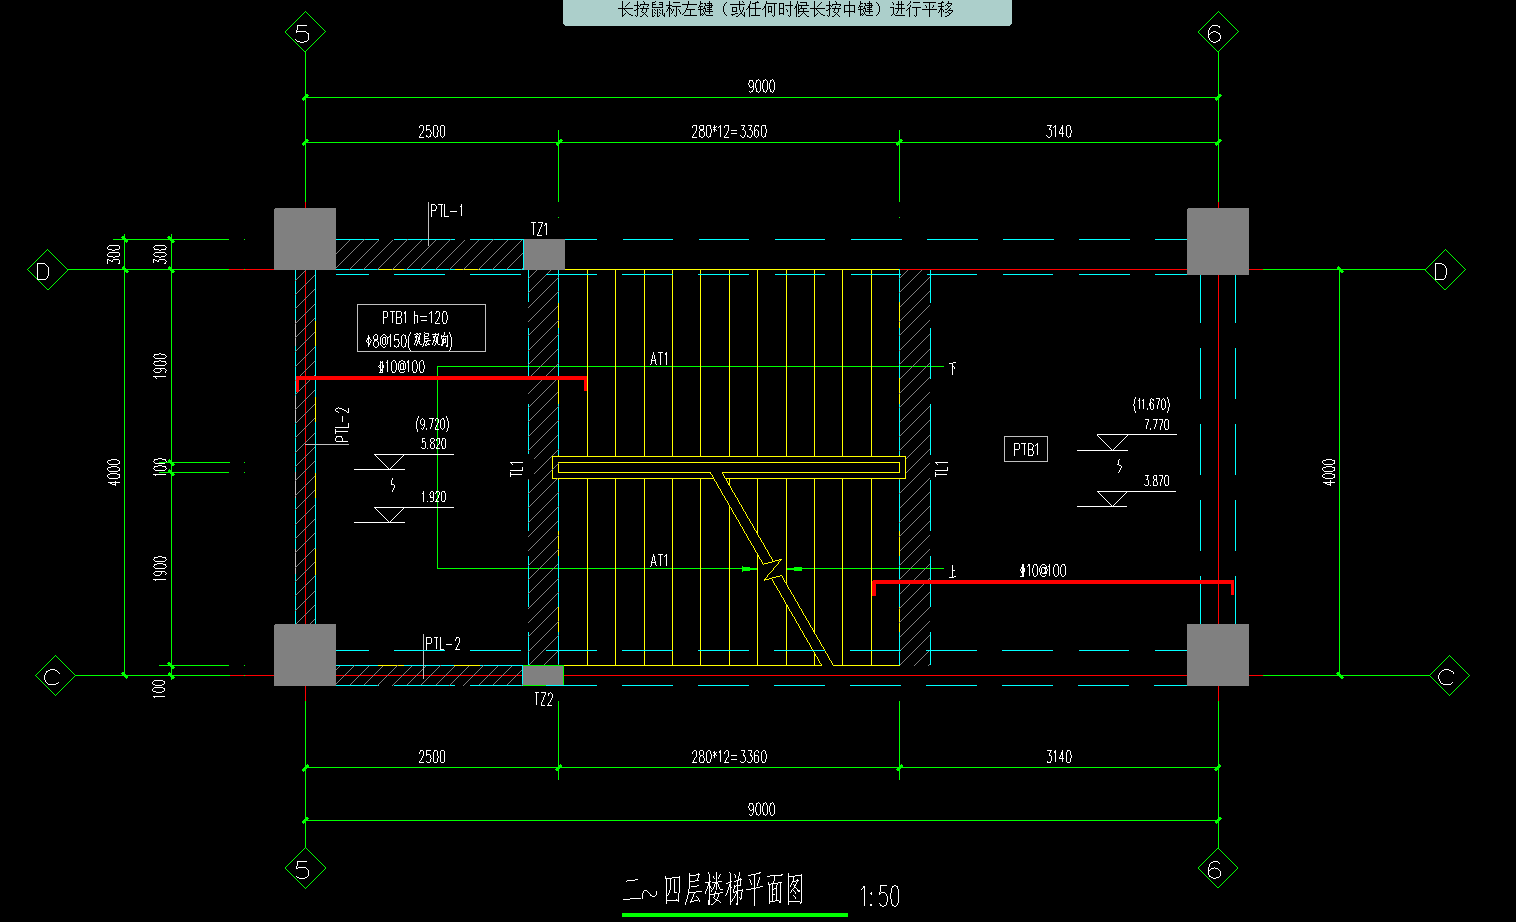Click the lower AT1 stair flight label
This screenshot has height=922, width=1516.
coord(659,561)
